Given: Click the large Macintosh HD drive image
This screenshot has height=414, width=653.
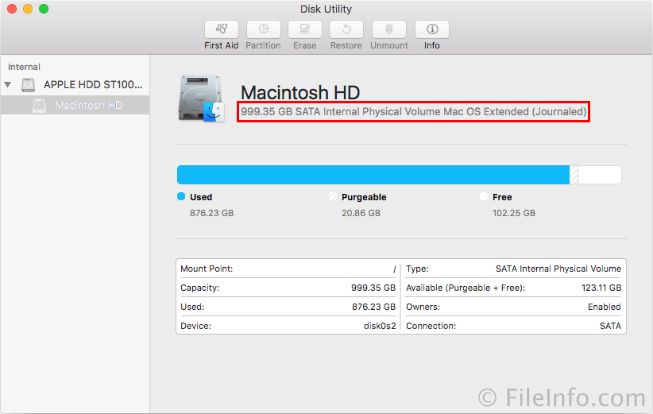Looking at the screenshot, I should point(201,99).
